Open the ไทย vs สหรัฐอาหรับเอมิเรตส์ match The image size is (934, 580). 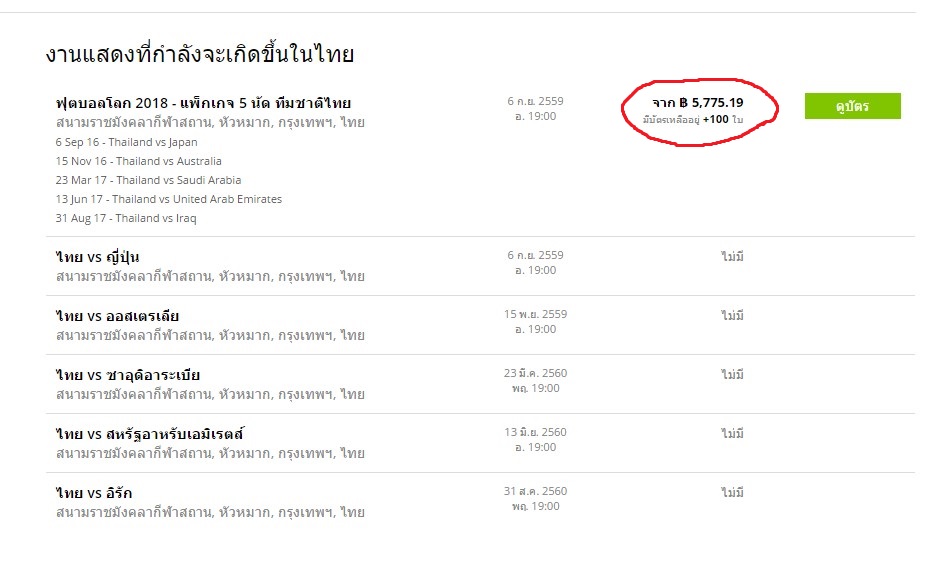click(150, 434)
